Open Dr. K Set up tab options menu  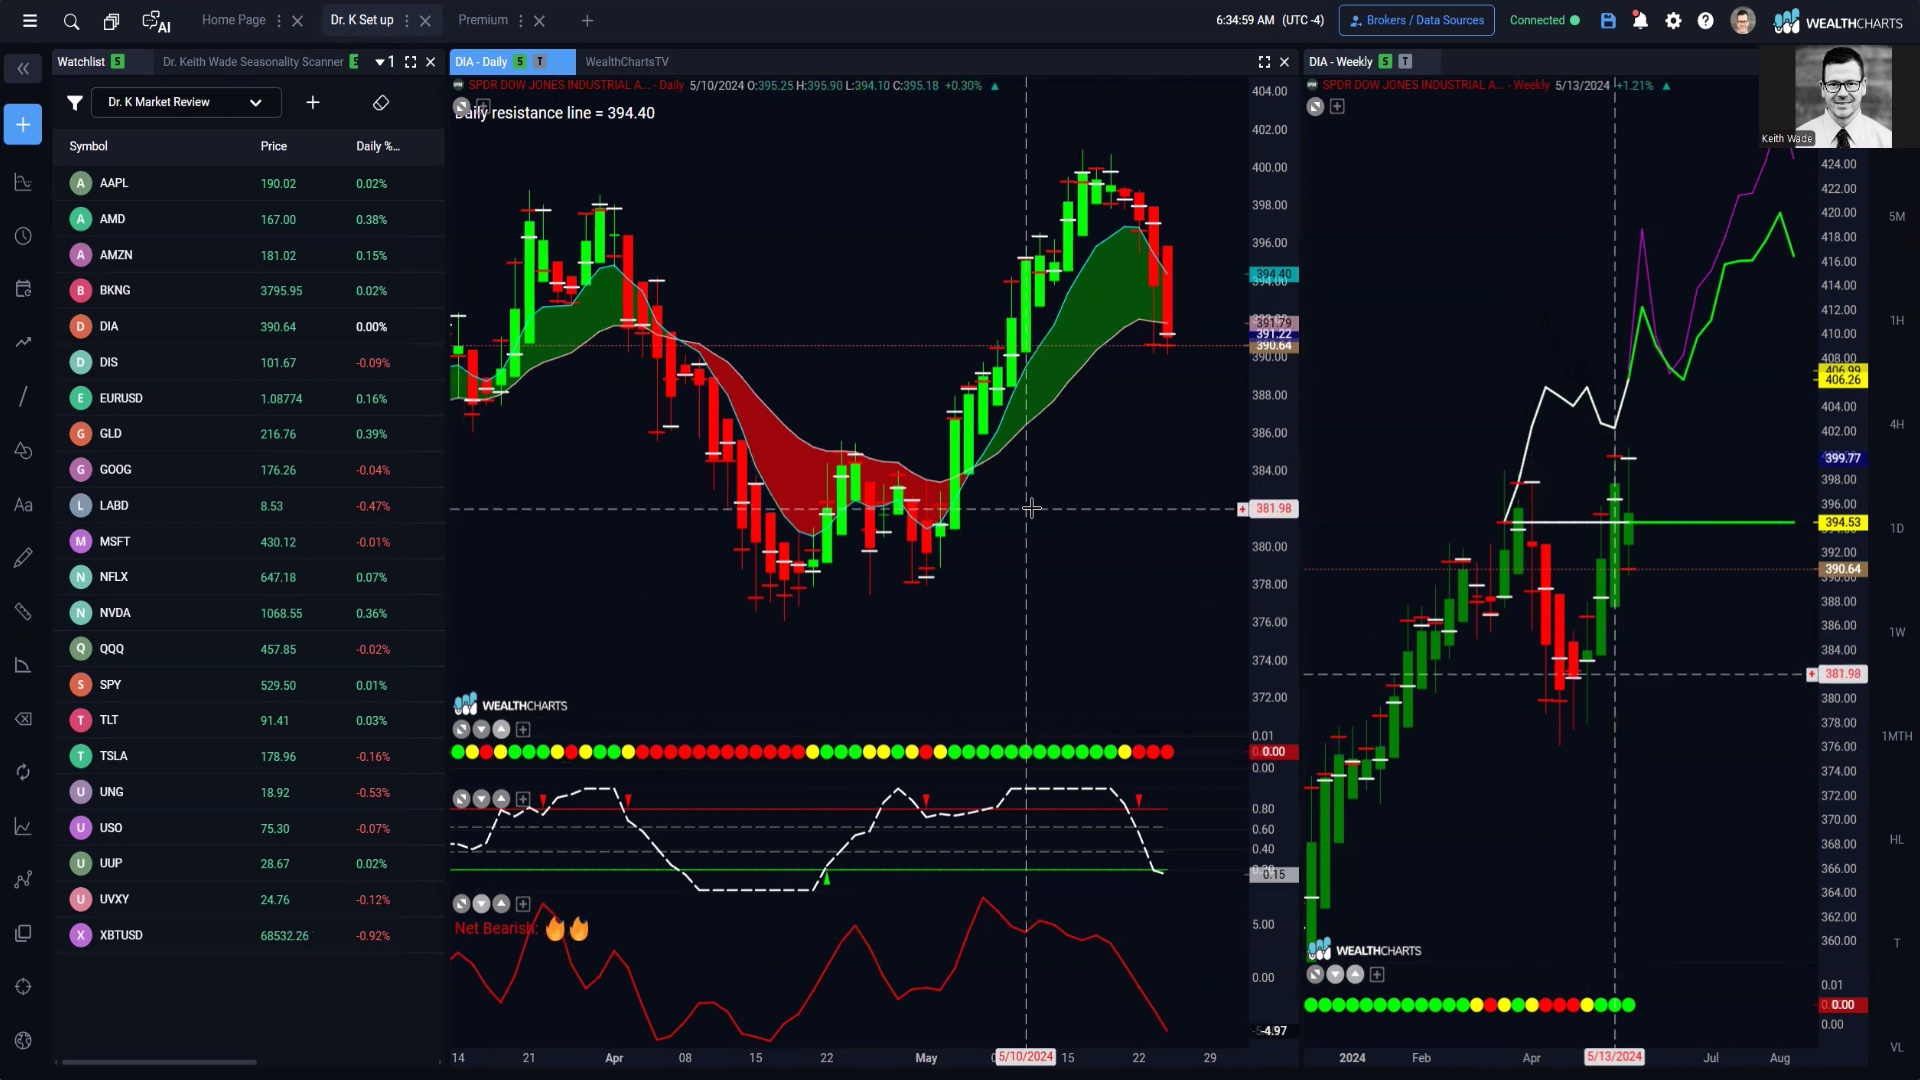pos(407,20)
